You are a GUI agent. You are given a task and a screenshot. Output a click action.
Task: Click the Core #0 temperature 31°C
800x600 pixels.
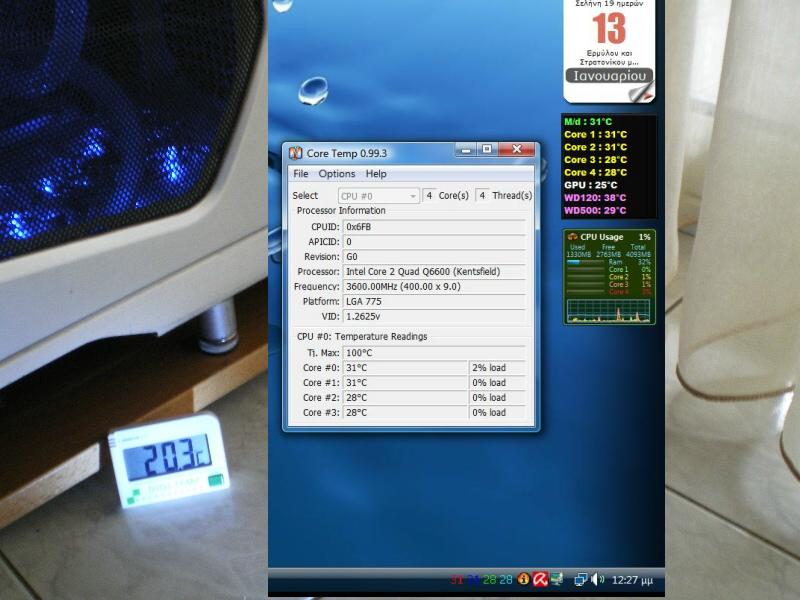tap(405, 368)
